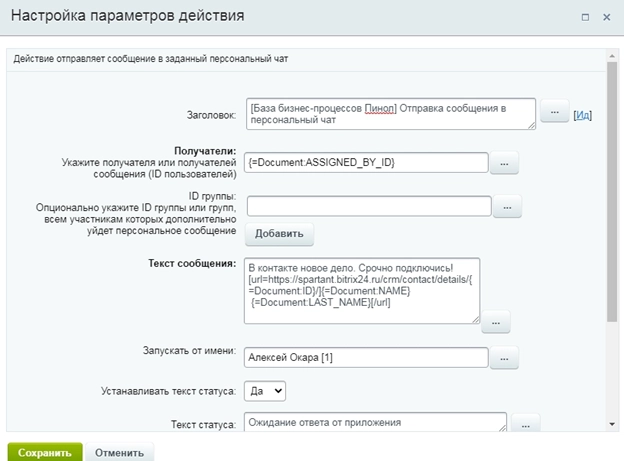This screenshot has height=461, width=624.
Task: Click the dialog description text about персональный чат
Action: (x=151, y=59)
